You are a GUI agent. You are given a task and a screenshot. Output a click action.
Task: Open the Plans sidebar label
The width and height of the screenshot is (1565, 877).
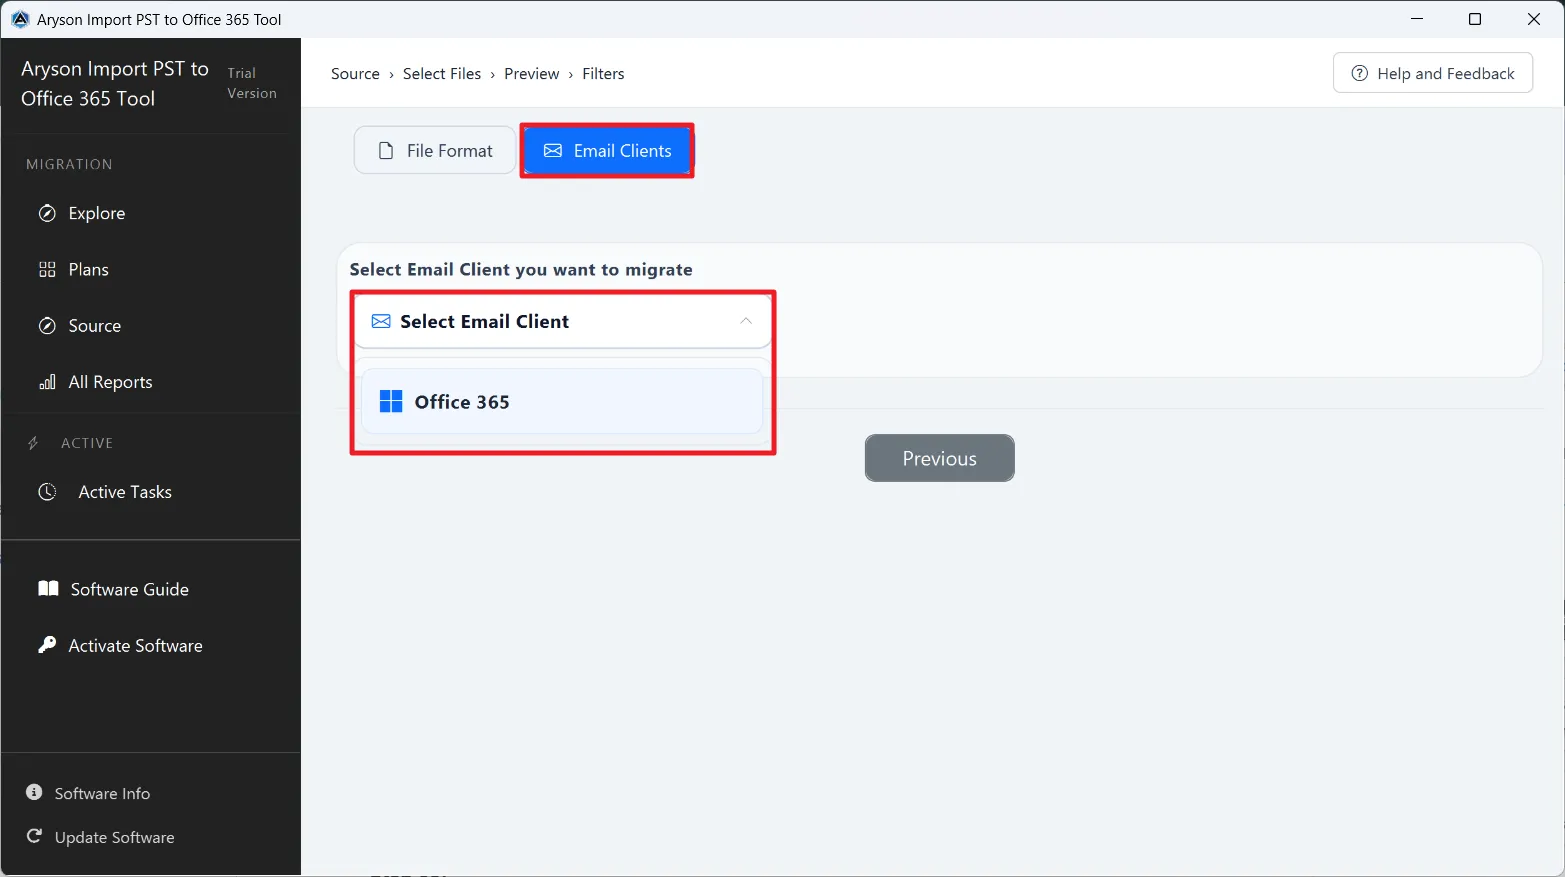coord(88,269)
